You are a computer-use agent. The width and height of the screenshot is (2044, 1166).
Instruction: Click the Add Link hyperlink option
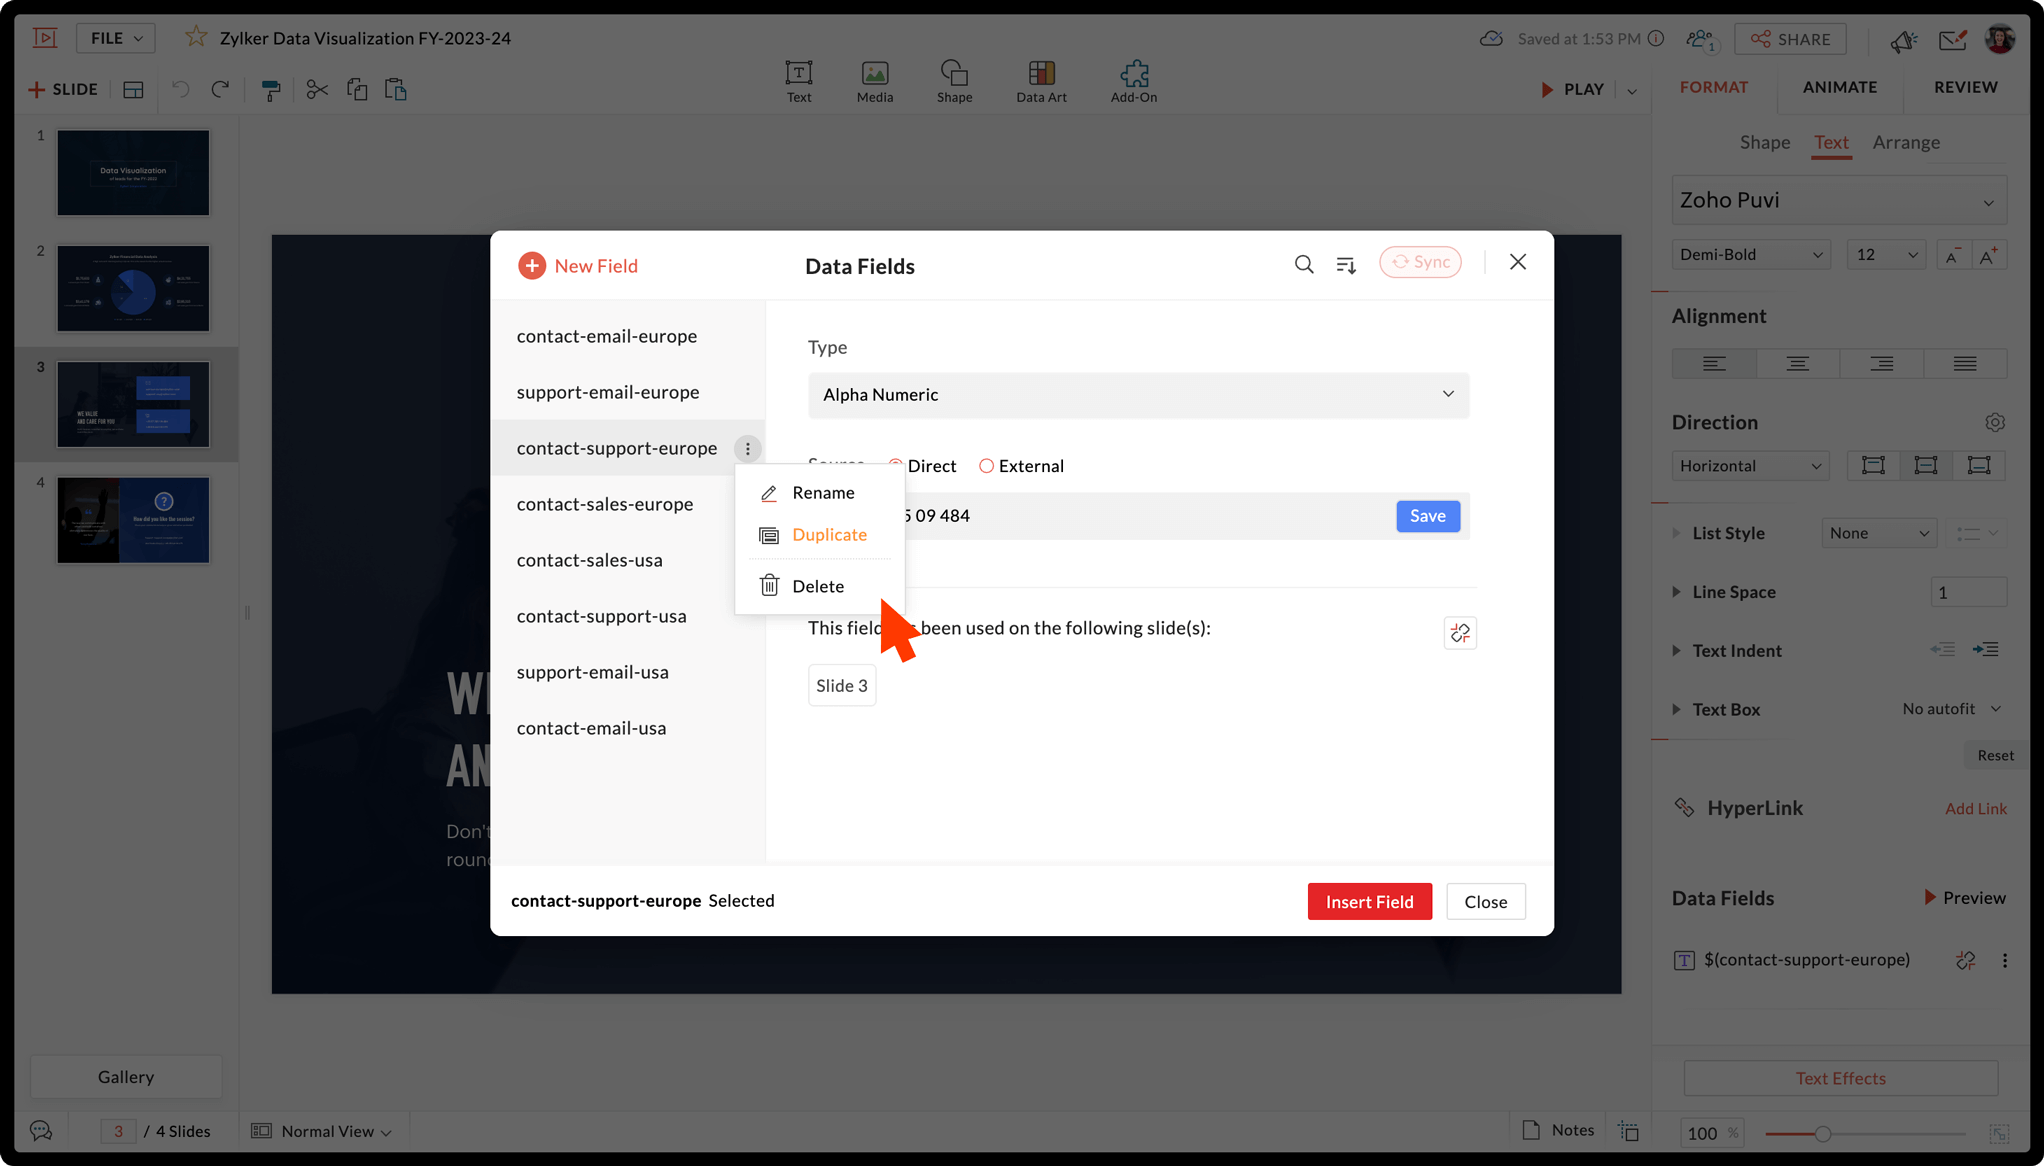(1975, 808)
